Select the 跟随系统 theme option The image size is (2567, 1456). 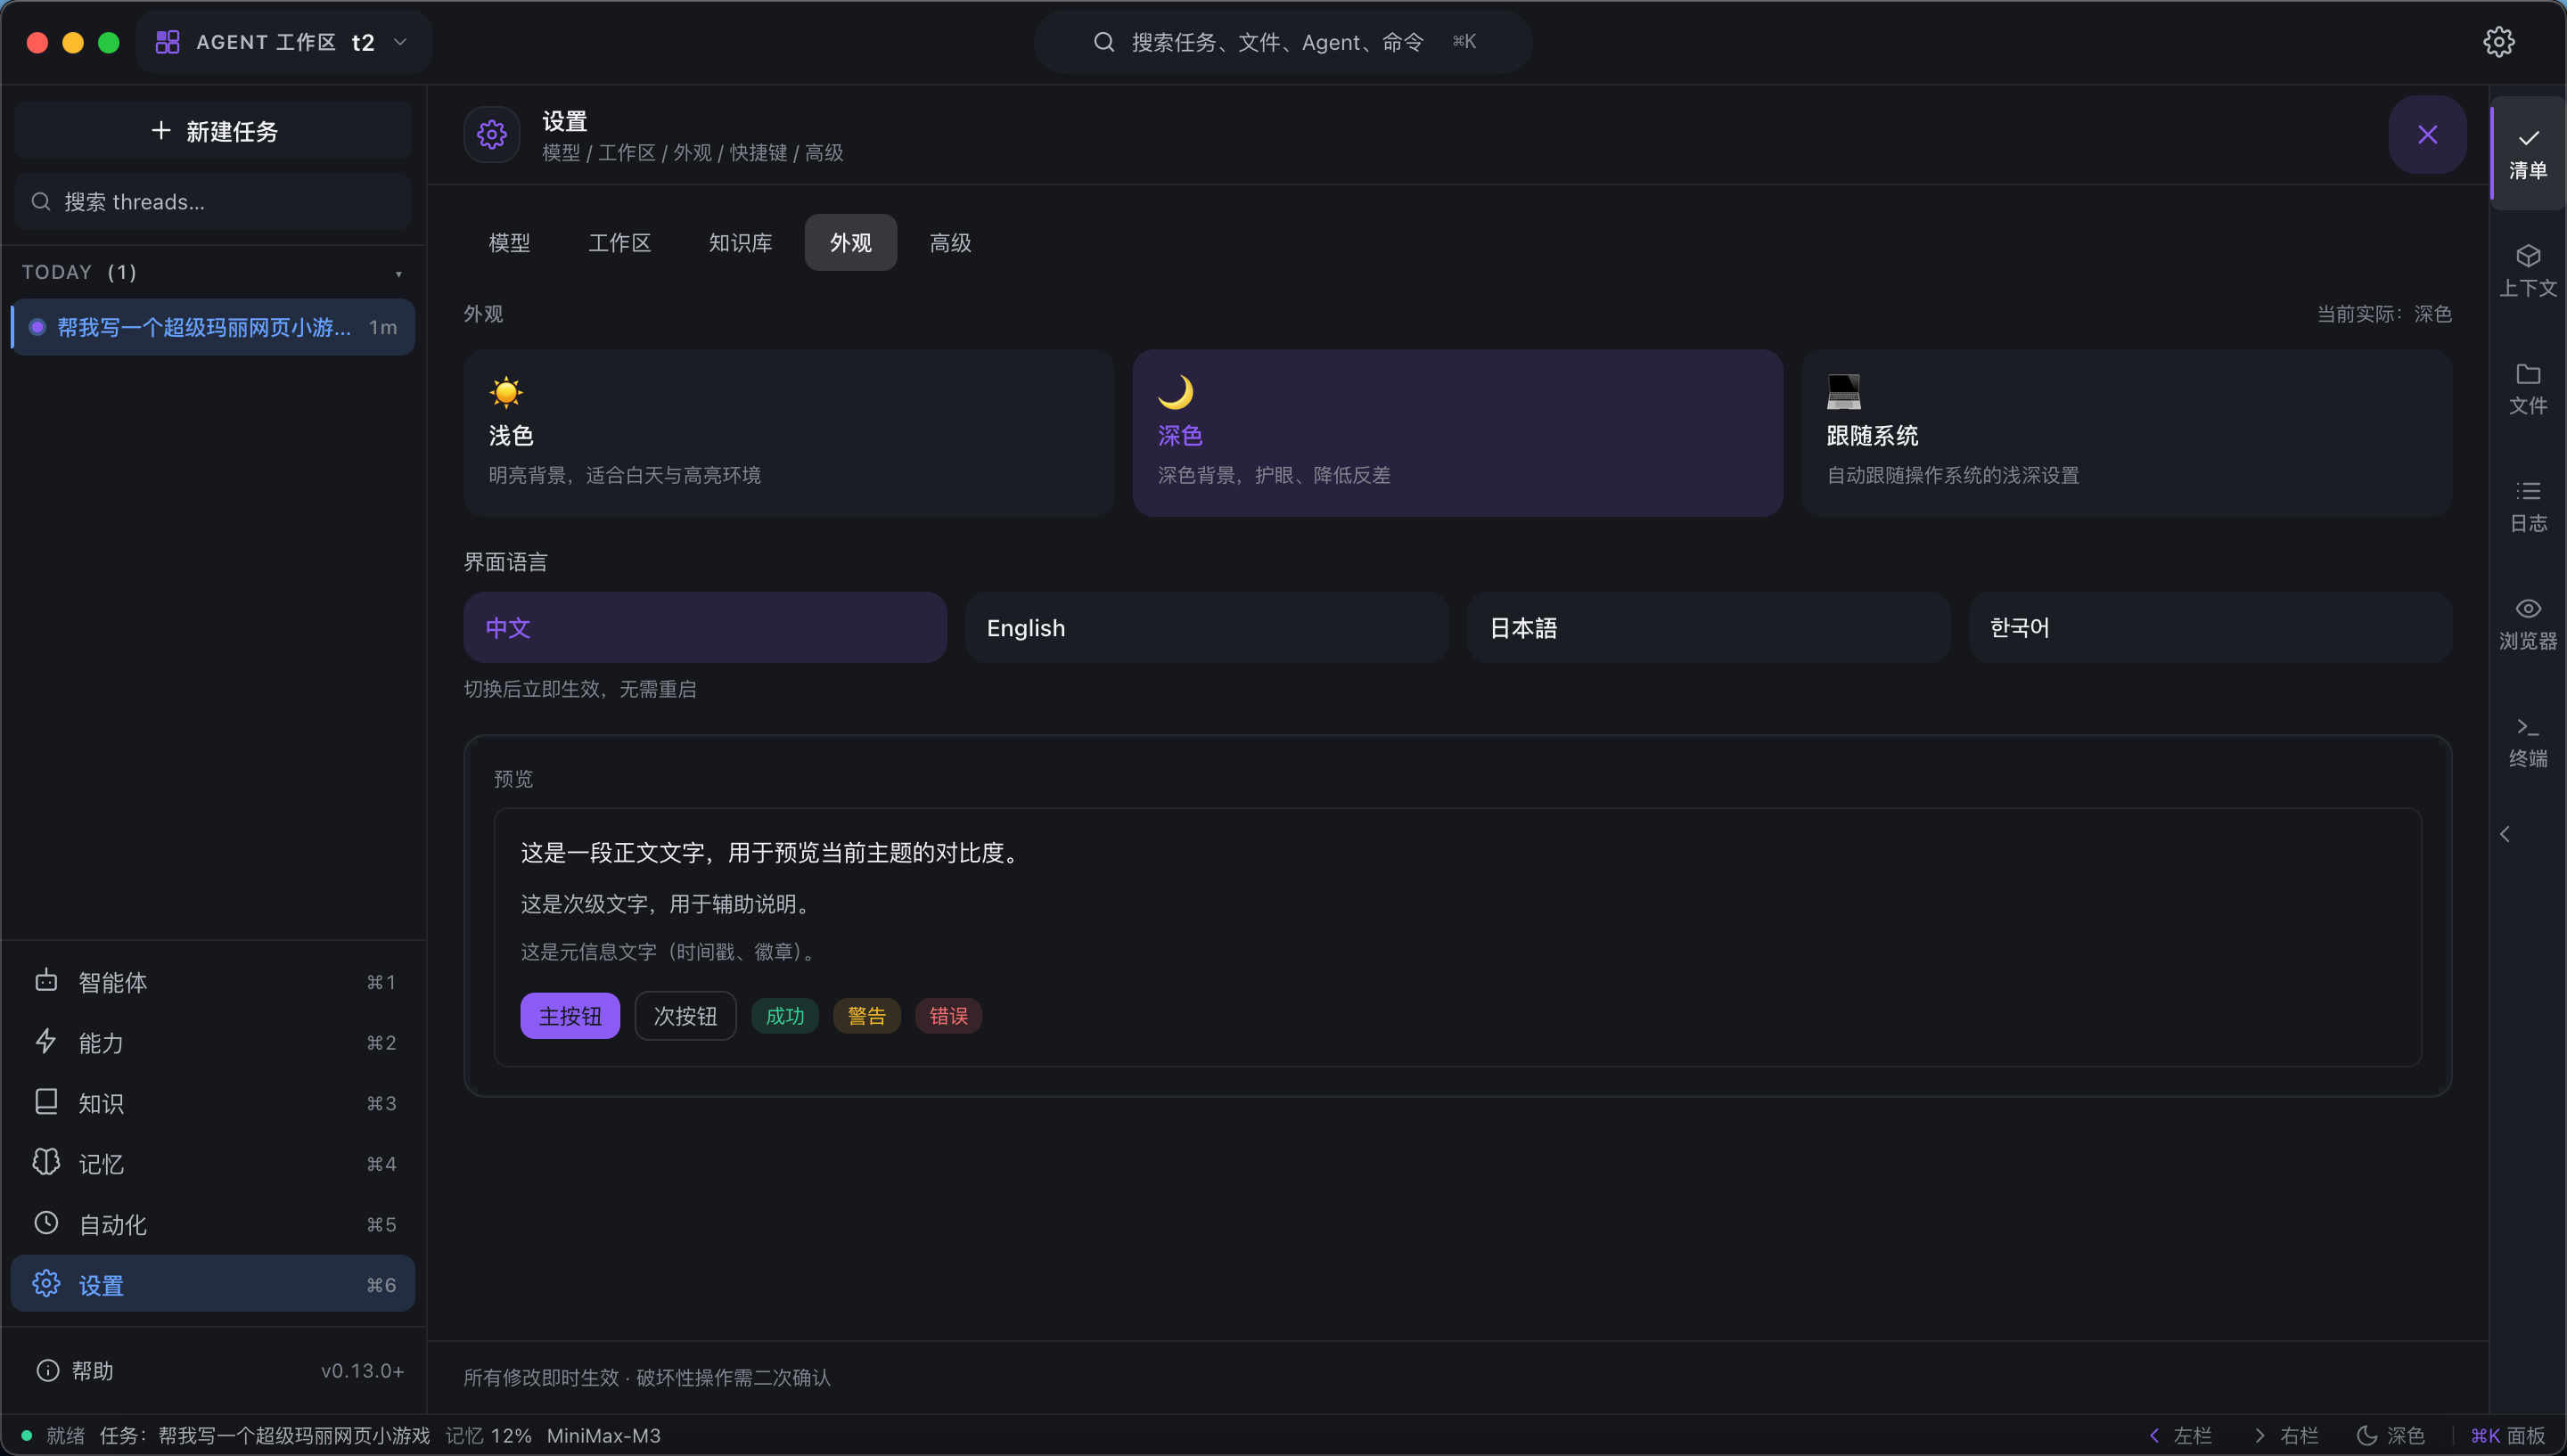point(2126,433)
